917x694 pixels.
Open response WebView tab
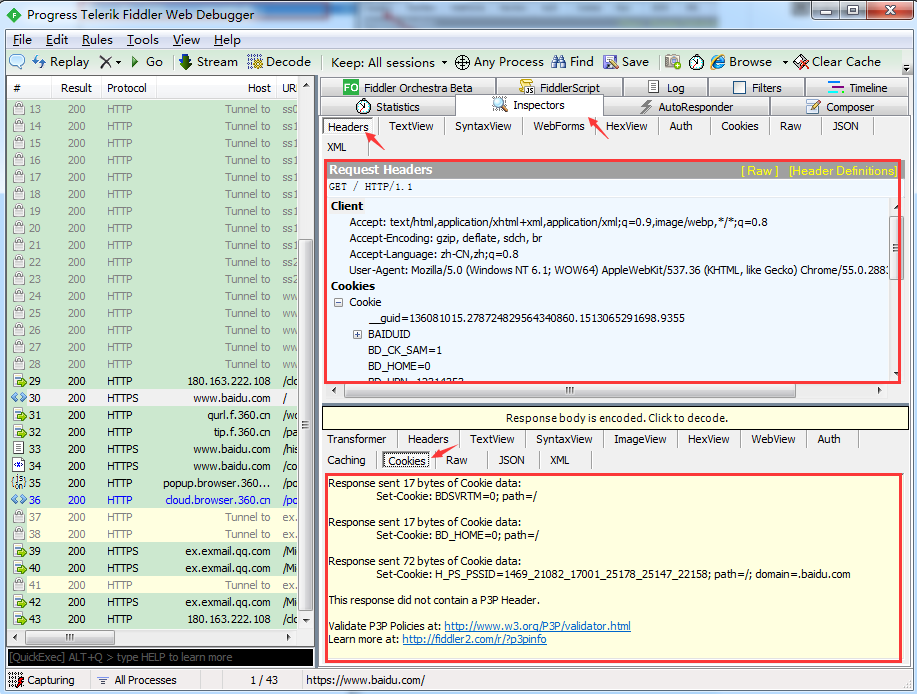773,439
